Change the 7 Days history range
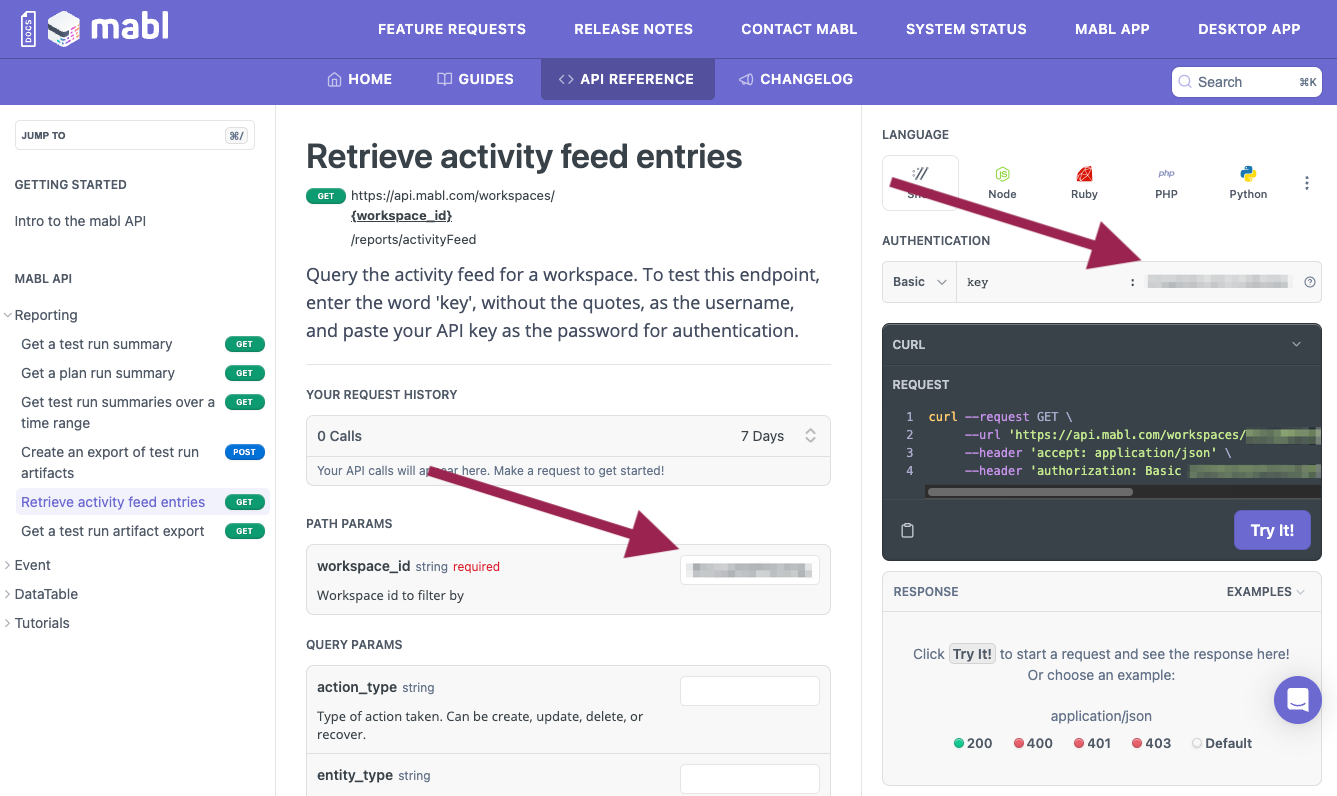Viewport: 1337px width, 796px height. (778, 436)
